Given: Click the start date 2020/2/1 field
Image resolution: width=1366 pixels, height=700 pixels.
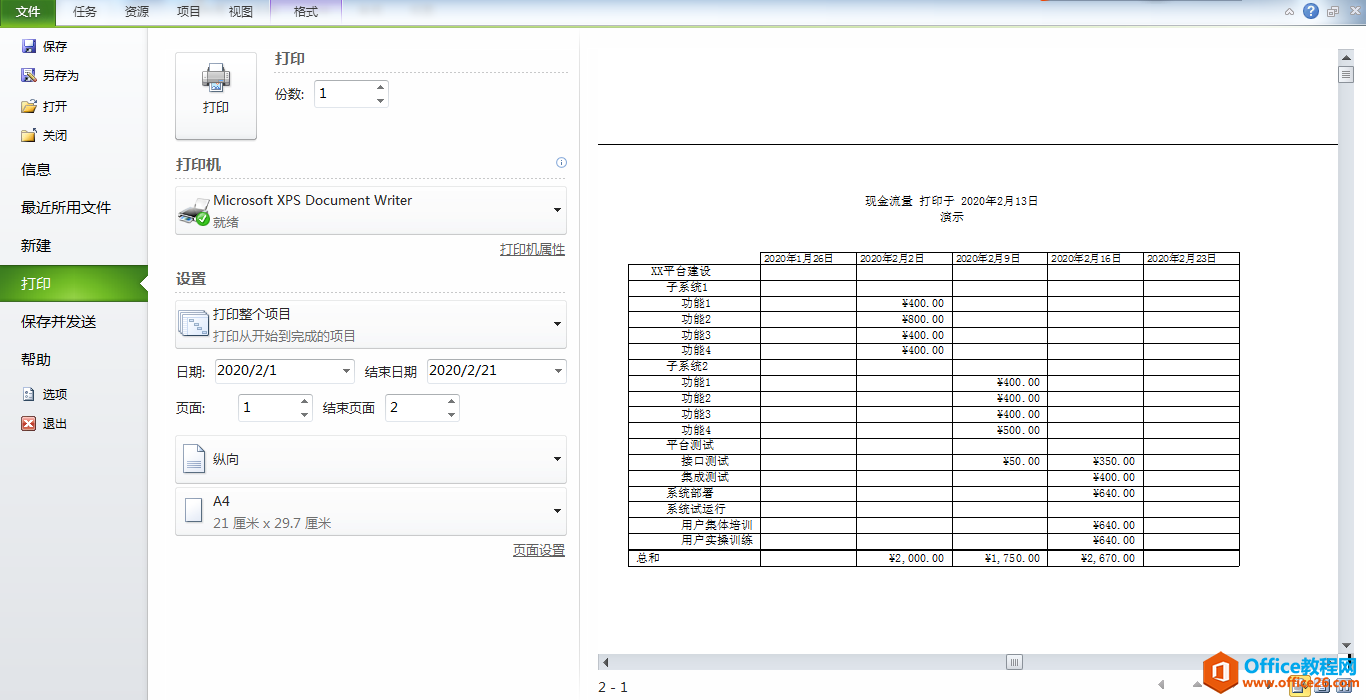Looking at the screenshot, I should (x=275, y=370).
